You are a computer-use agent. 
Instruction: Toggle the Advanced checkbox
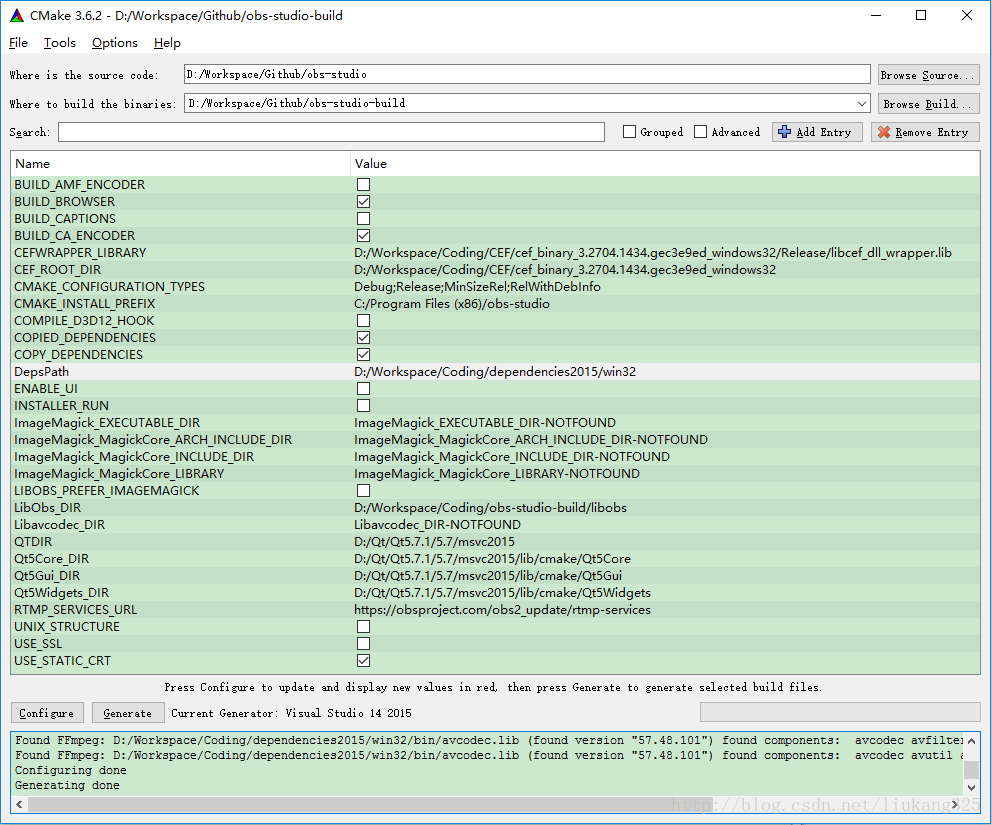click(x=700, y=132)
